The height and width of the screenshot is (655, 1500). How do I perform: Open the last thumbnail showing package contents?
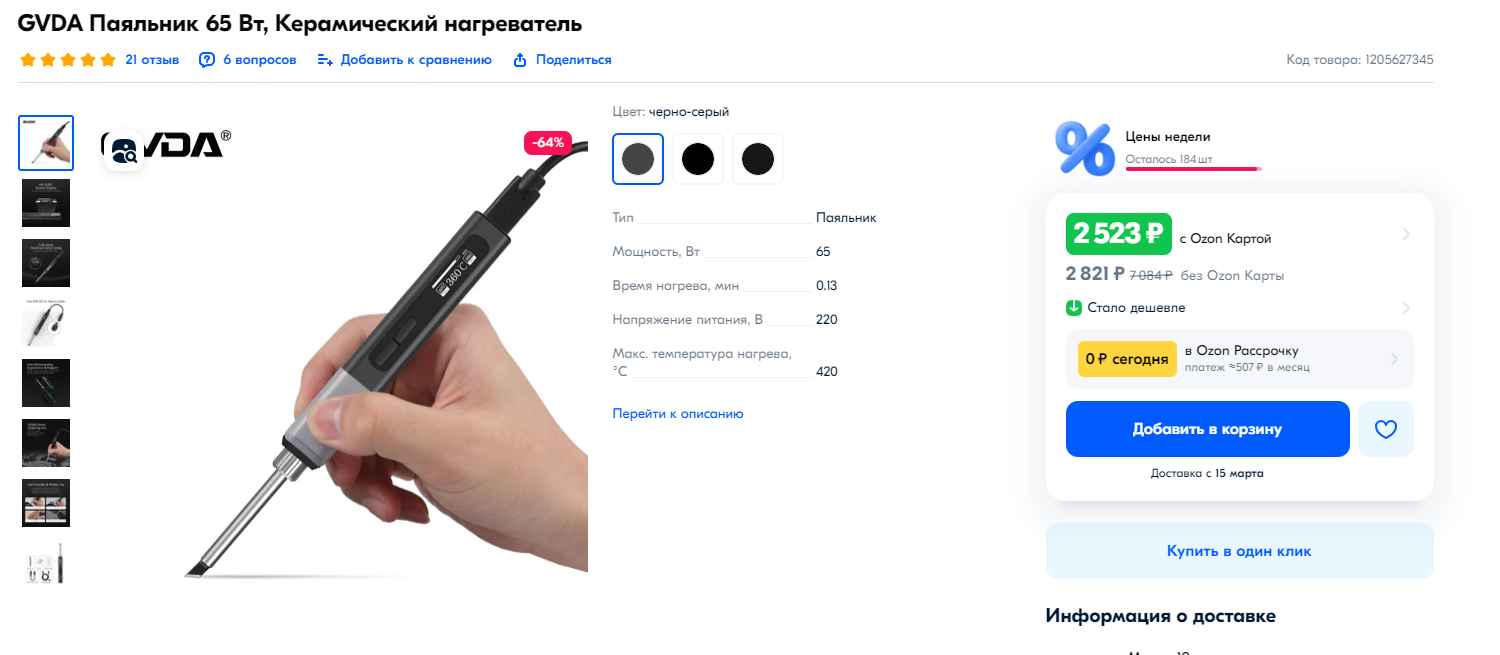pyautogui.click(x=46, y=563)
